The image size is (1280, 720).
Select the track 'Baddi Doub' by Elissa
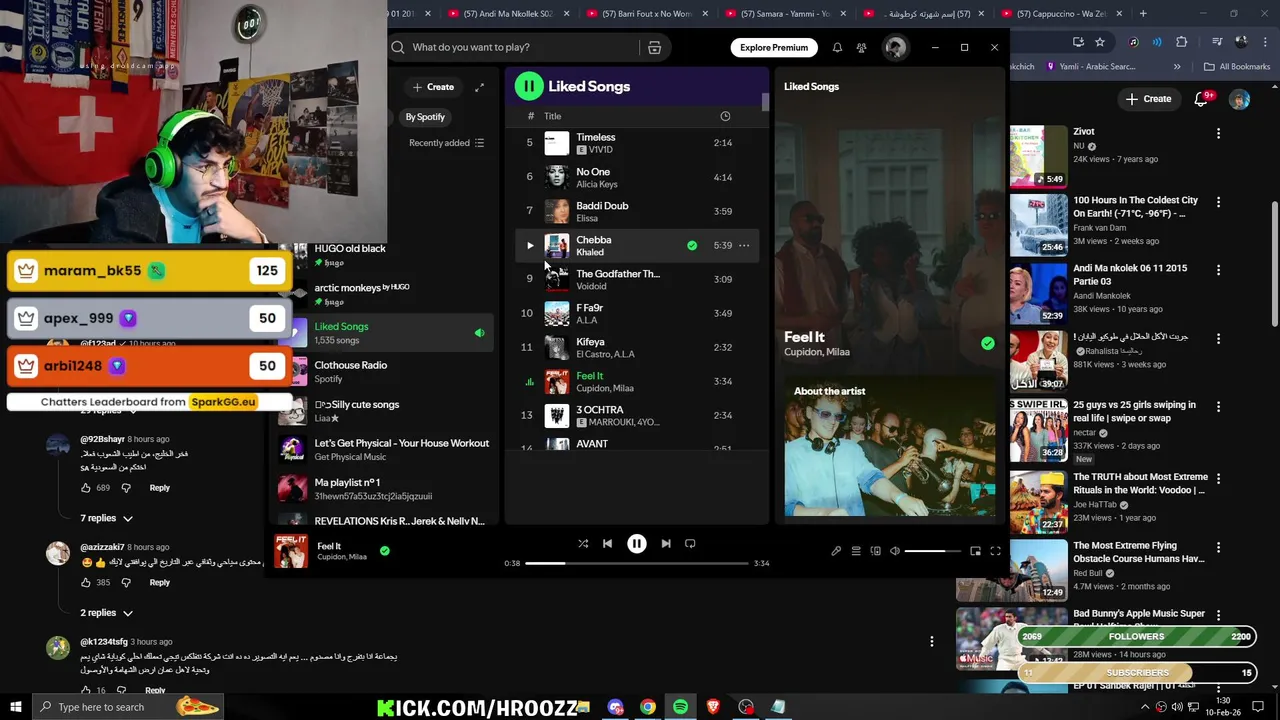click(x=637, y=211)
